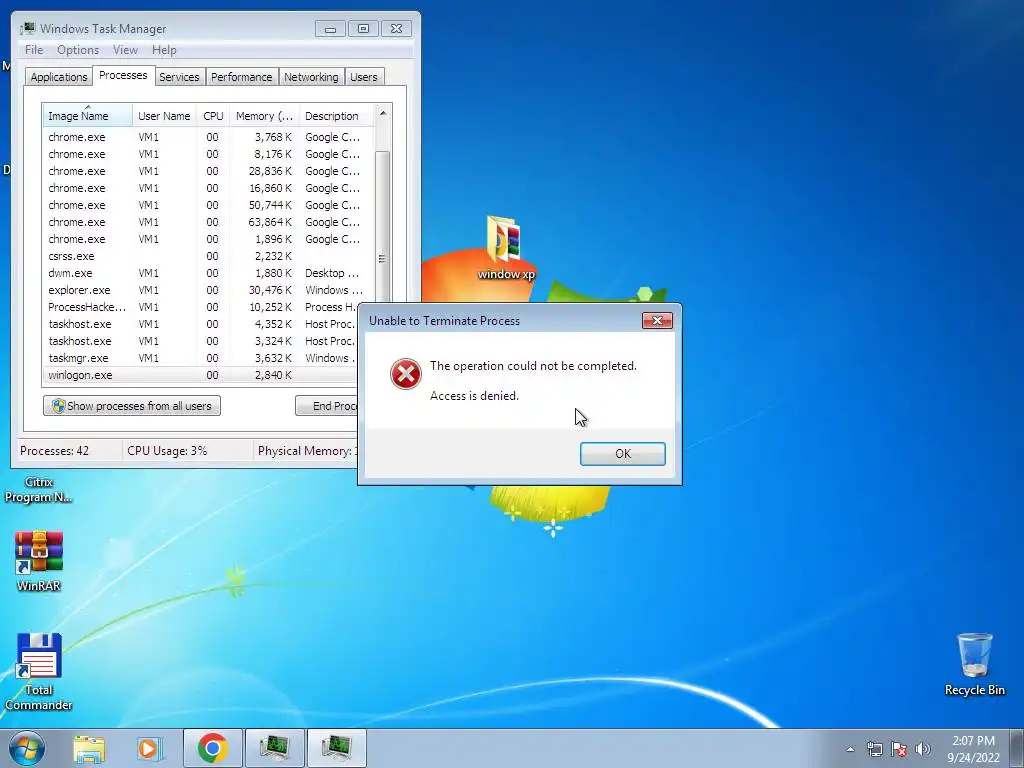Screen dimensions: 1024x768
Task: Select the Processes tab
Action: pyautogui.click(x=123, y=75)
